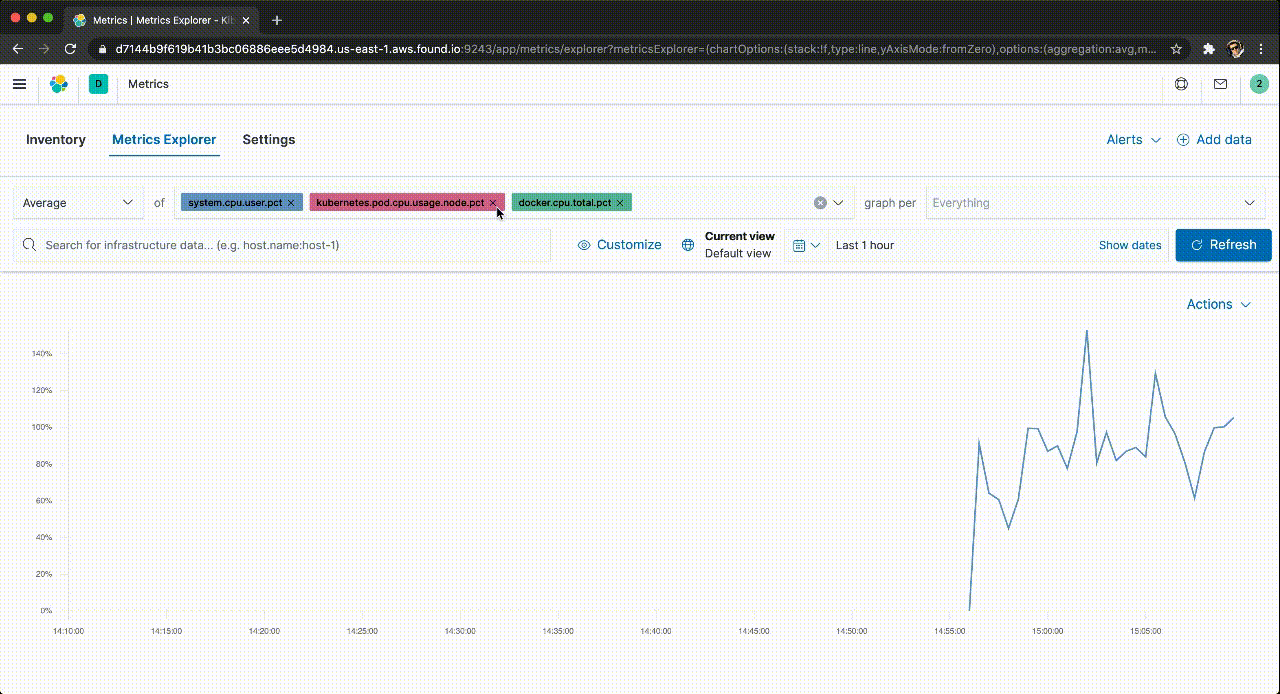Open the Actions dropdown above the chart
Screen dimensions: 1280x694
[1218, 304]
